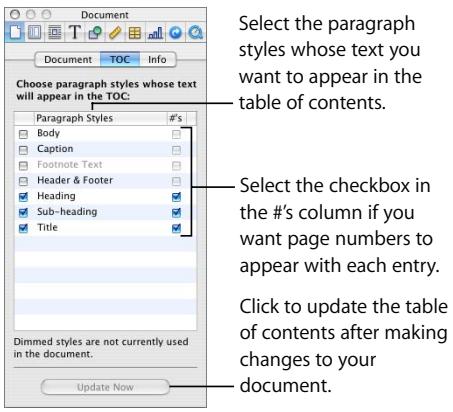Open the Table inspector icon

point(135,33)
